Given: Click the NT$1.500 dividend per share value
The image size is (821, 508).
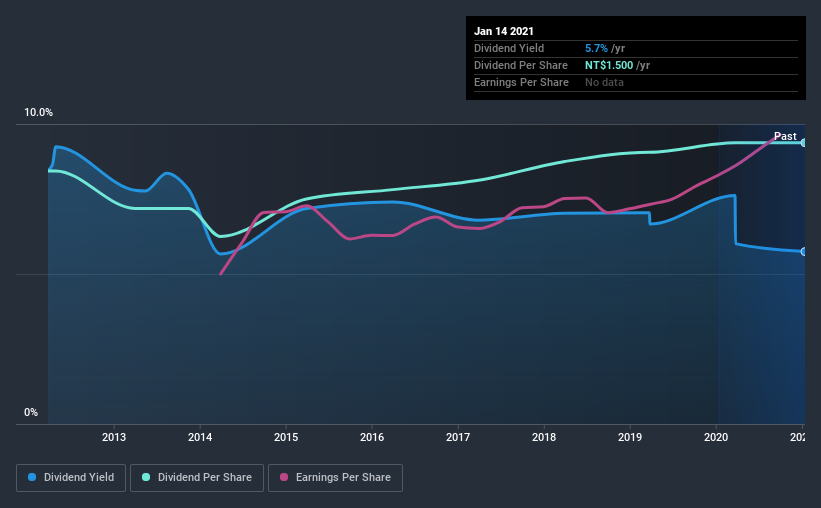Looking at the screenshot, I should pyautogui.click(x=609, y=65).
